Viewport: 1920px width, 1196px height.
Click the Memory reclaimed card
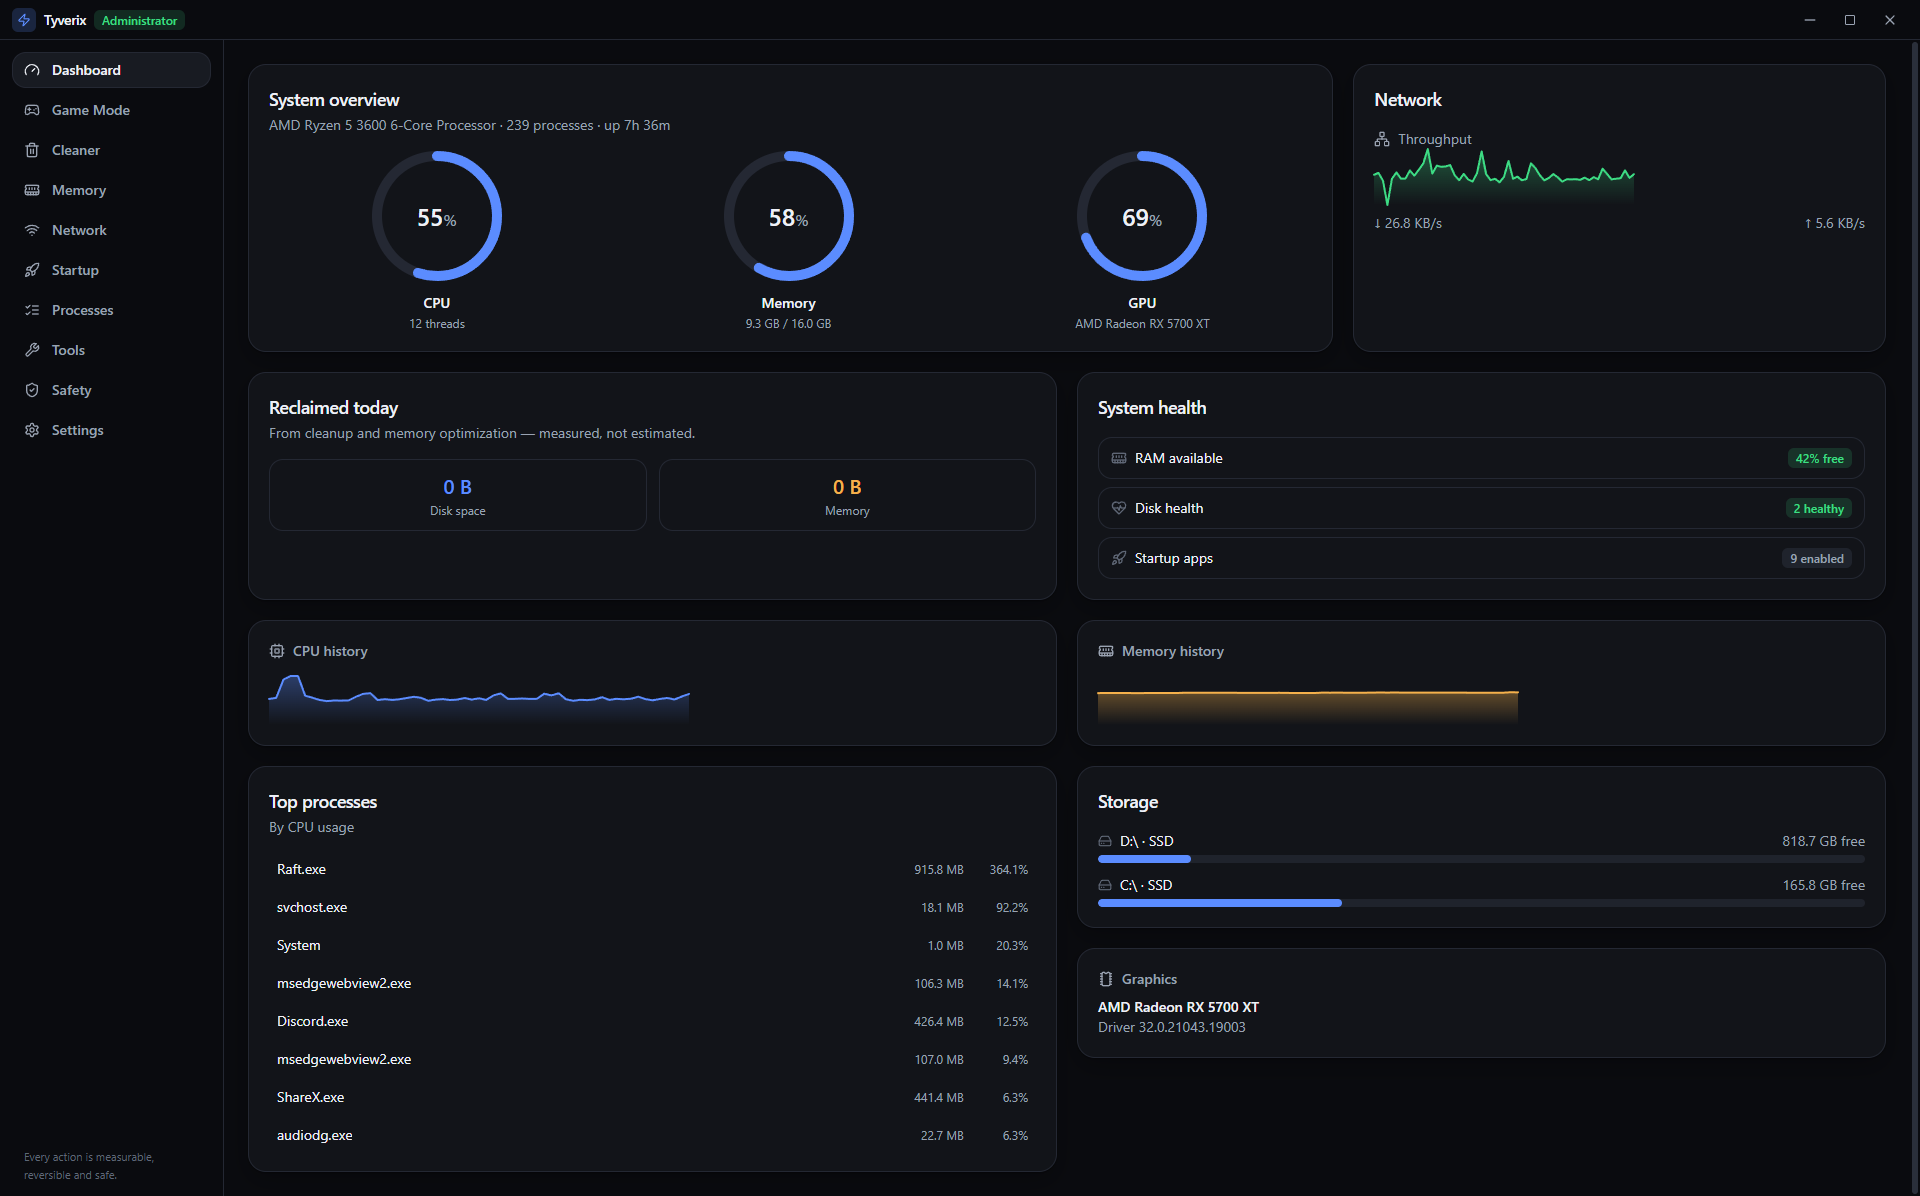[x=847, y=495]
